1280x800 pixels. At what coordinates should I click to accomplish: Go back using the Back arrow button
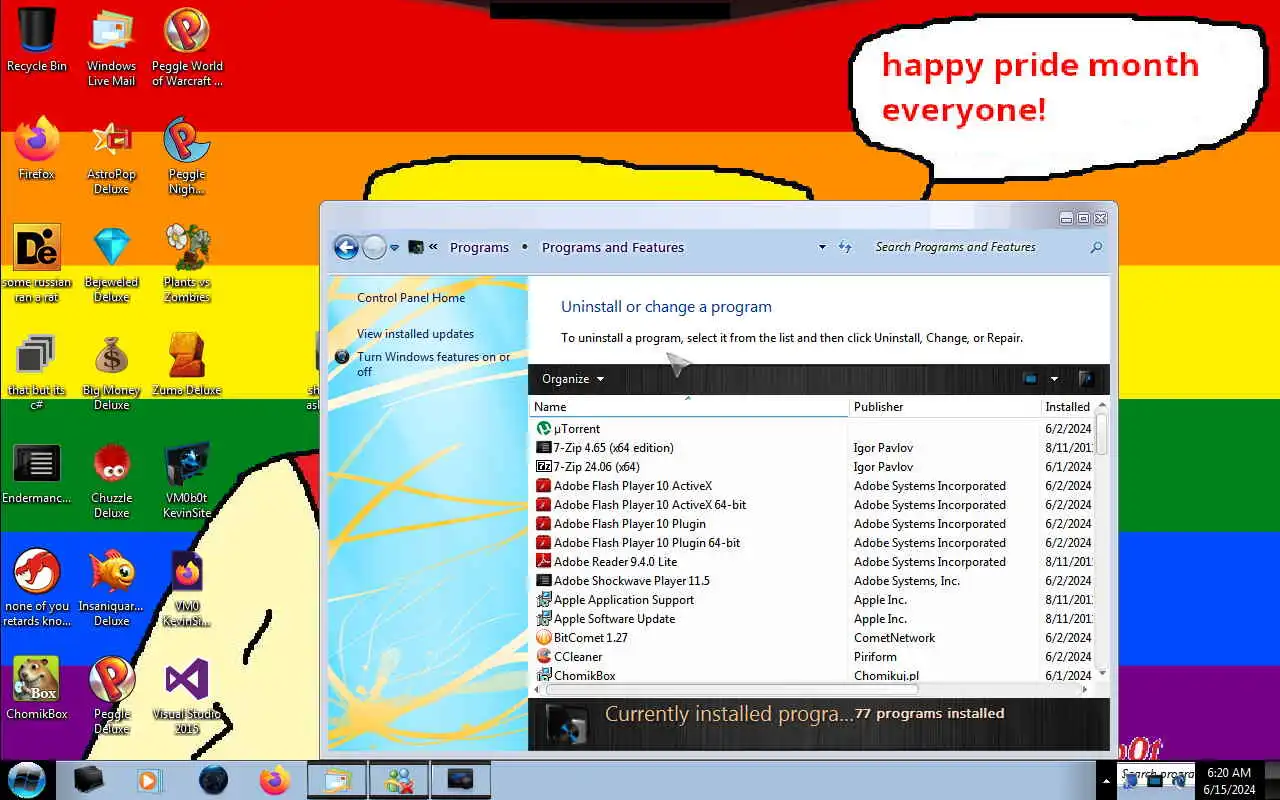pyautogui.click(x=346, y=247)
